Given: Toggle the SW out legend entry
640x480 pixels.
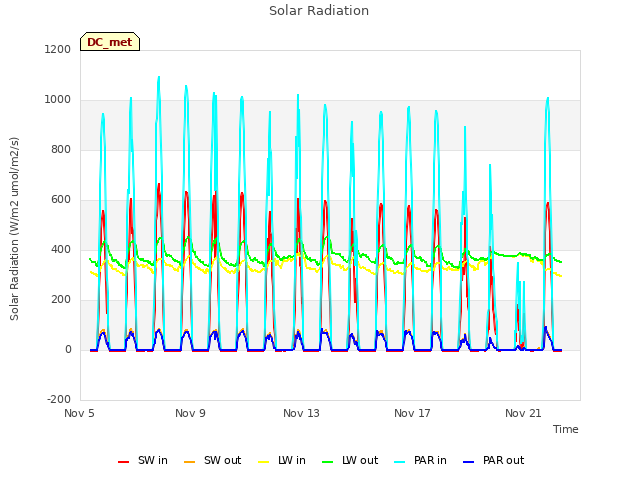Looking at the screenshot, I should coord(213,460).
